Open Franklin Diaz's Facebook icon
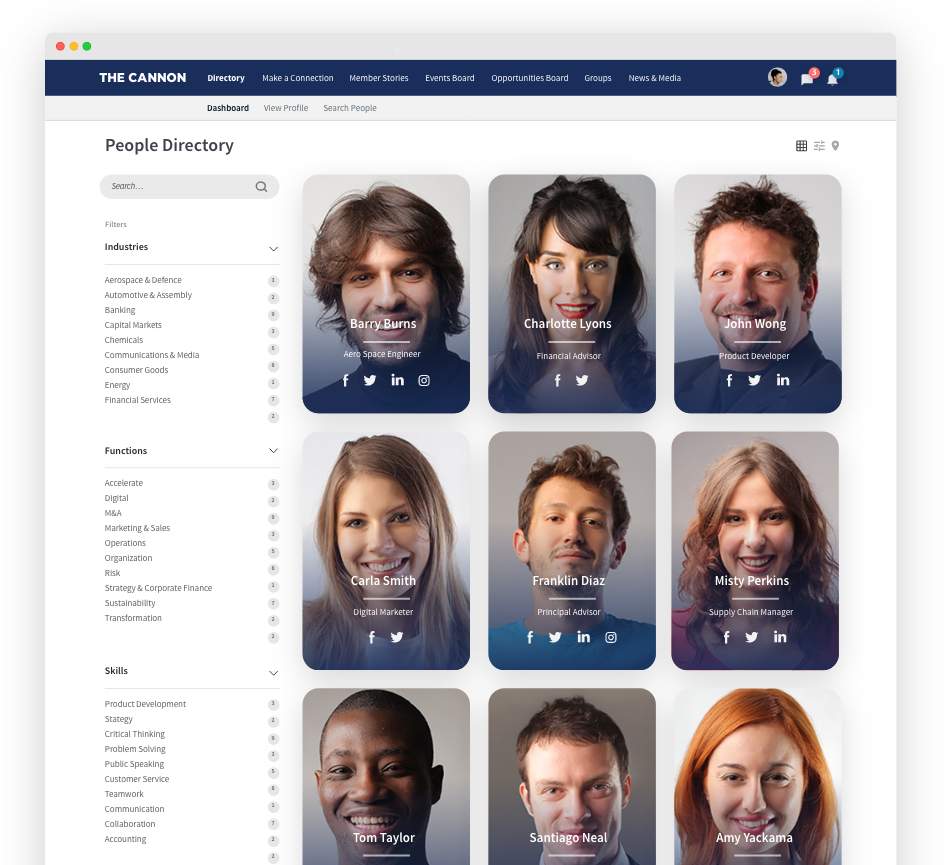This screenshot has width=944, height=865. click(530, 637)
